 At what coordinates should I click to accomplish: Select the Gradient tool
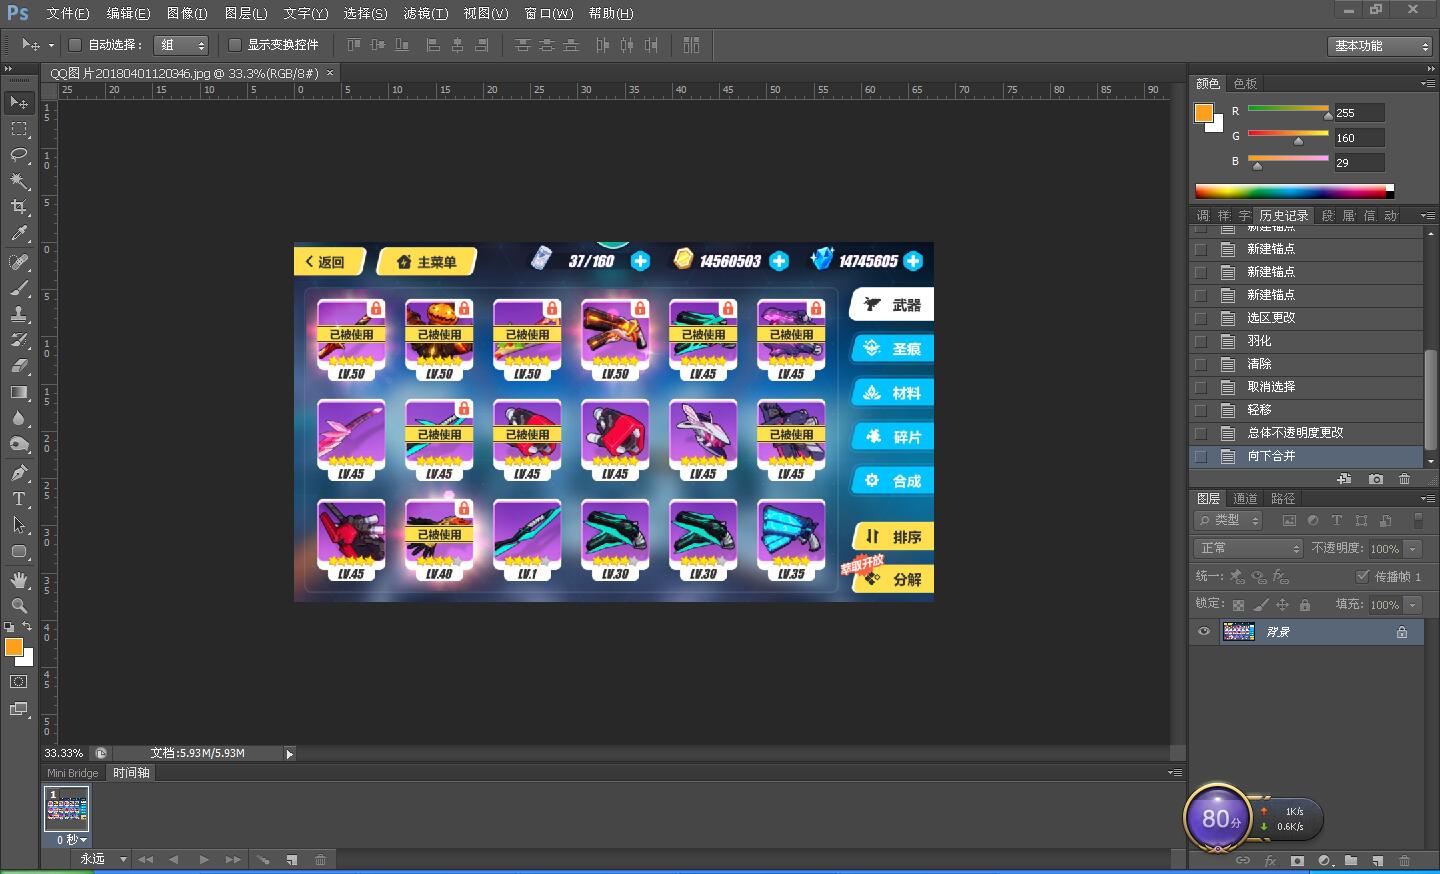(x=19, y=392)
